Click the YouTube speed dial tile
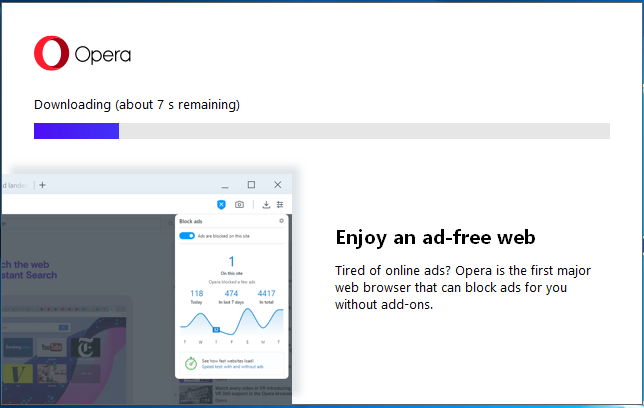644x408 pixels. [x=51, y=348]
